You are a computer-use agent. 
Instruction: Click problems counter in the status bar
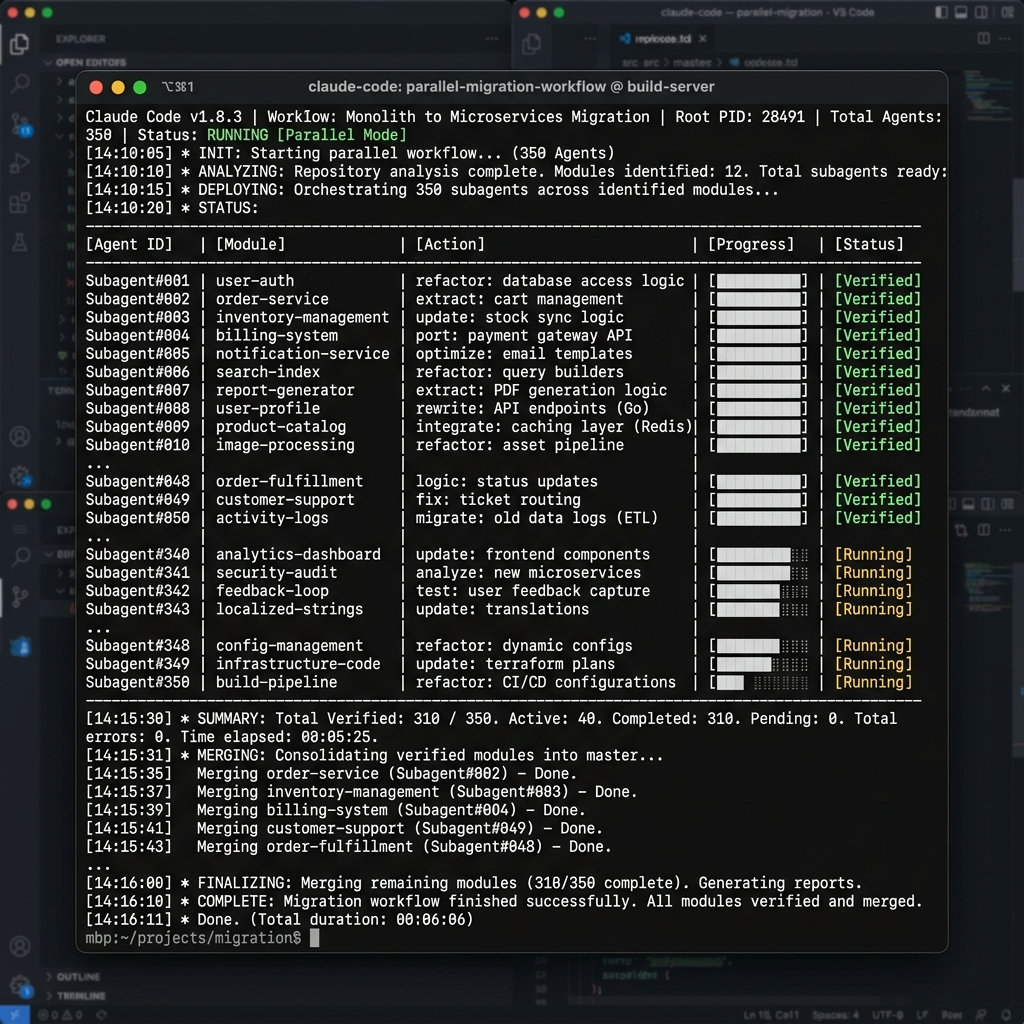[x=61, y=1015]
